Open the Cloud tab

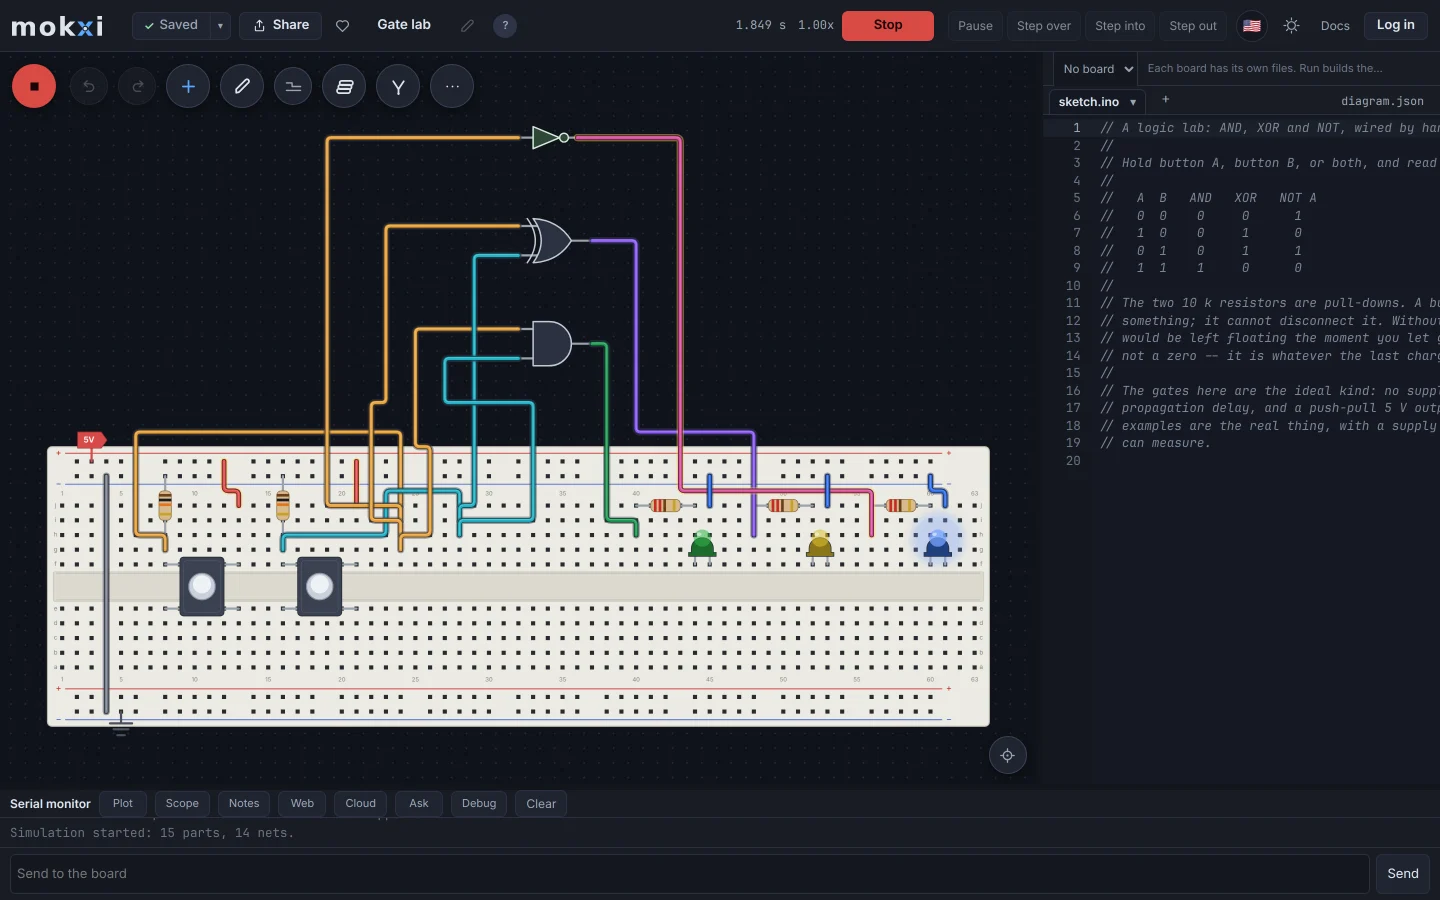[361, 804]
